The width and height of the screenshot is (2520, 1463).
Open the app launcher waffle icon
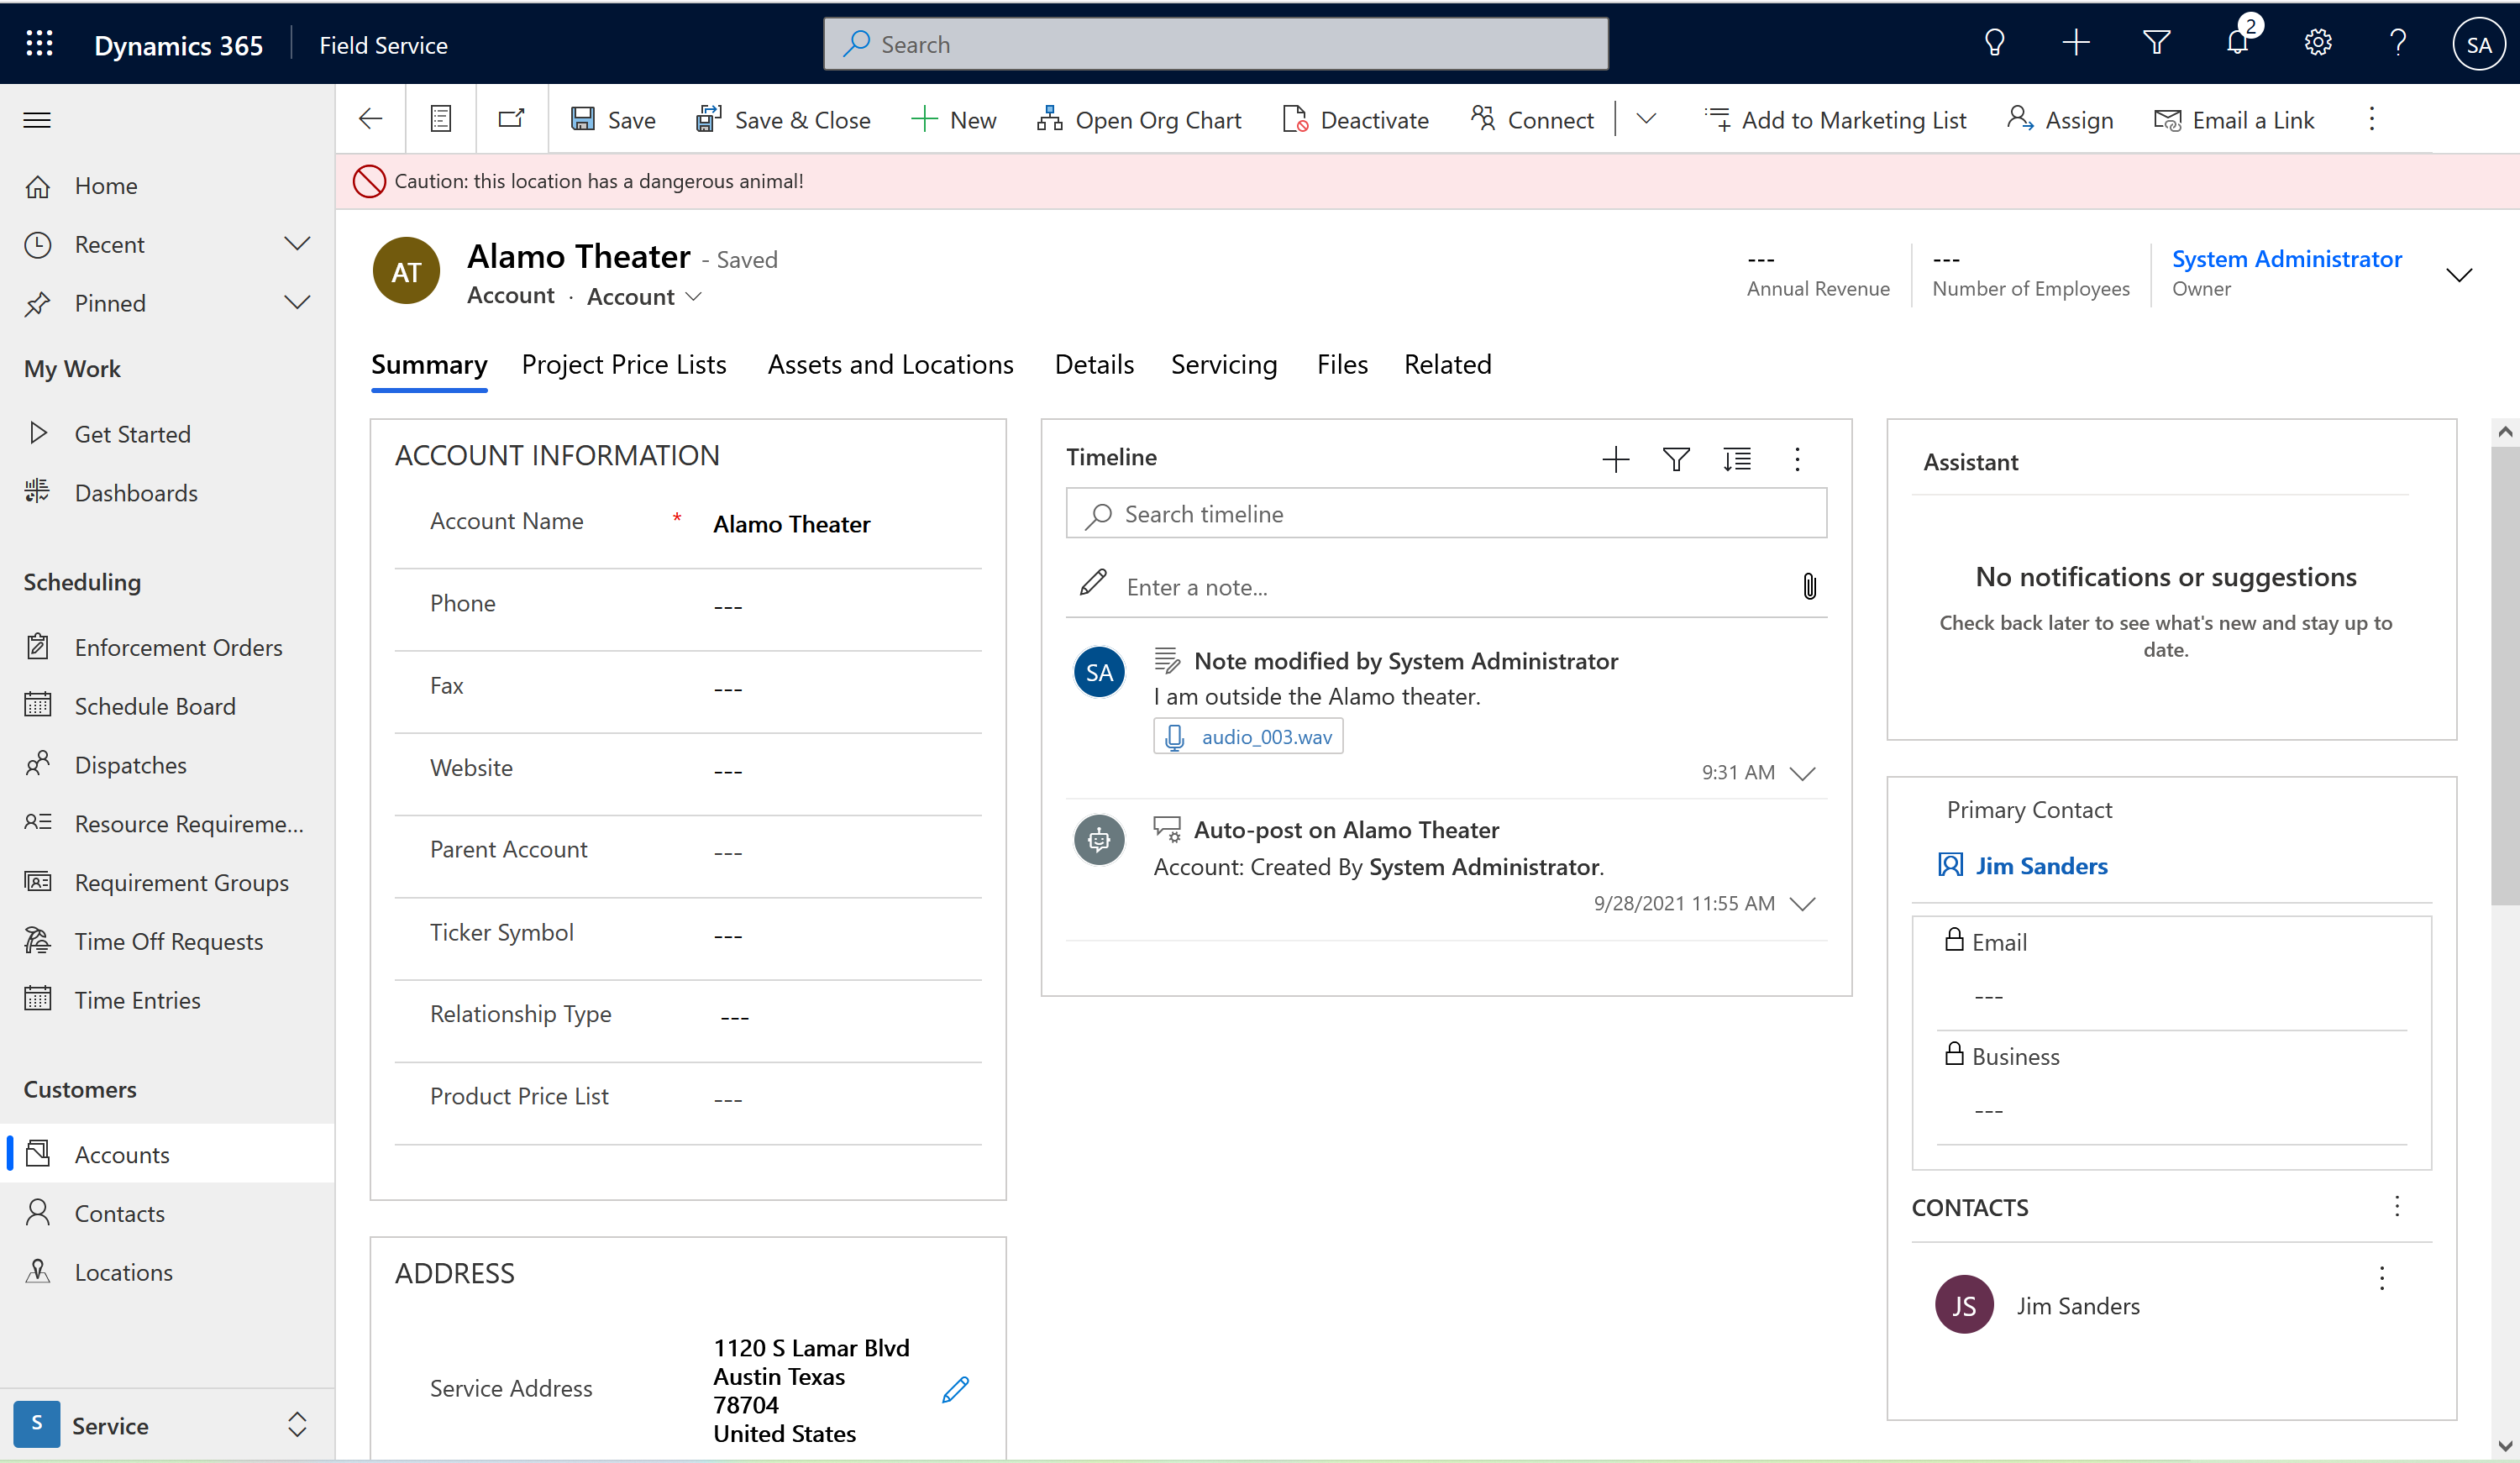[39, 43]
